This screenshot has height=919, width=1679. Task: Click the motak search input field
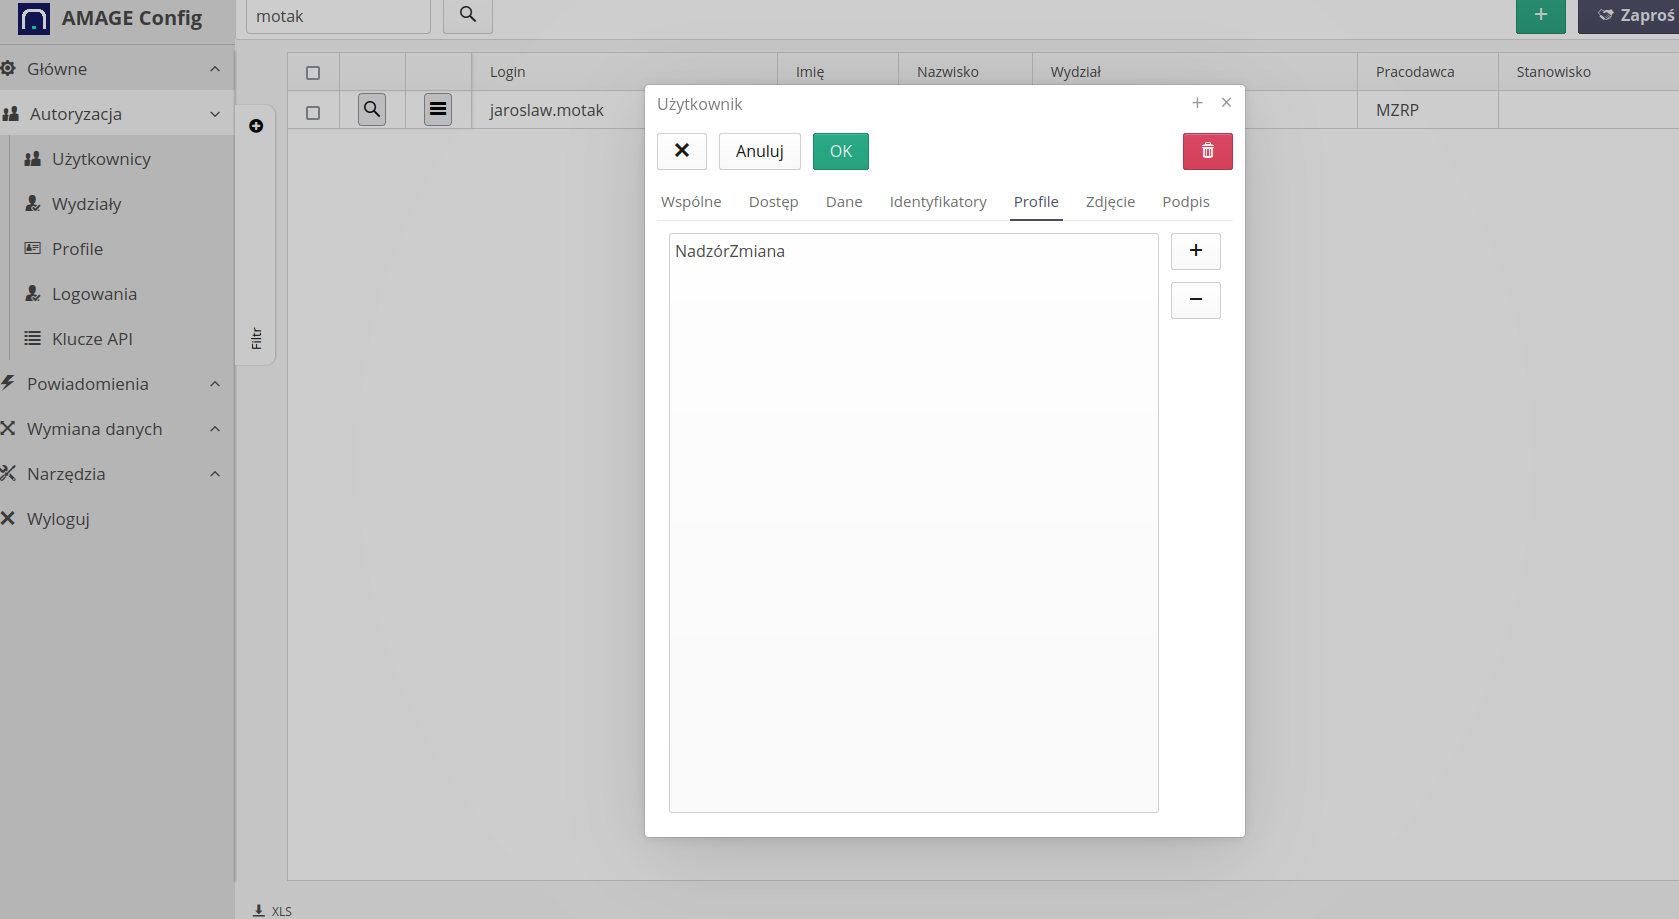point(337,16)
